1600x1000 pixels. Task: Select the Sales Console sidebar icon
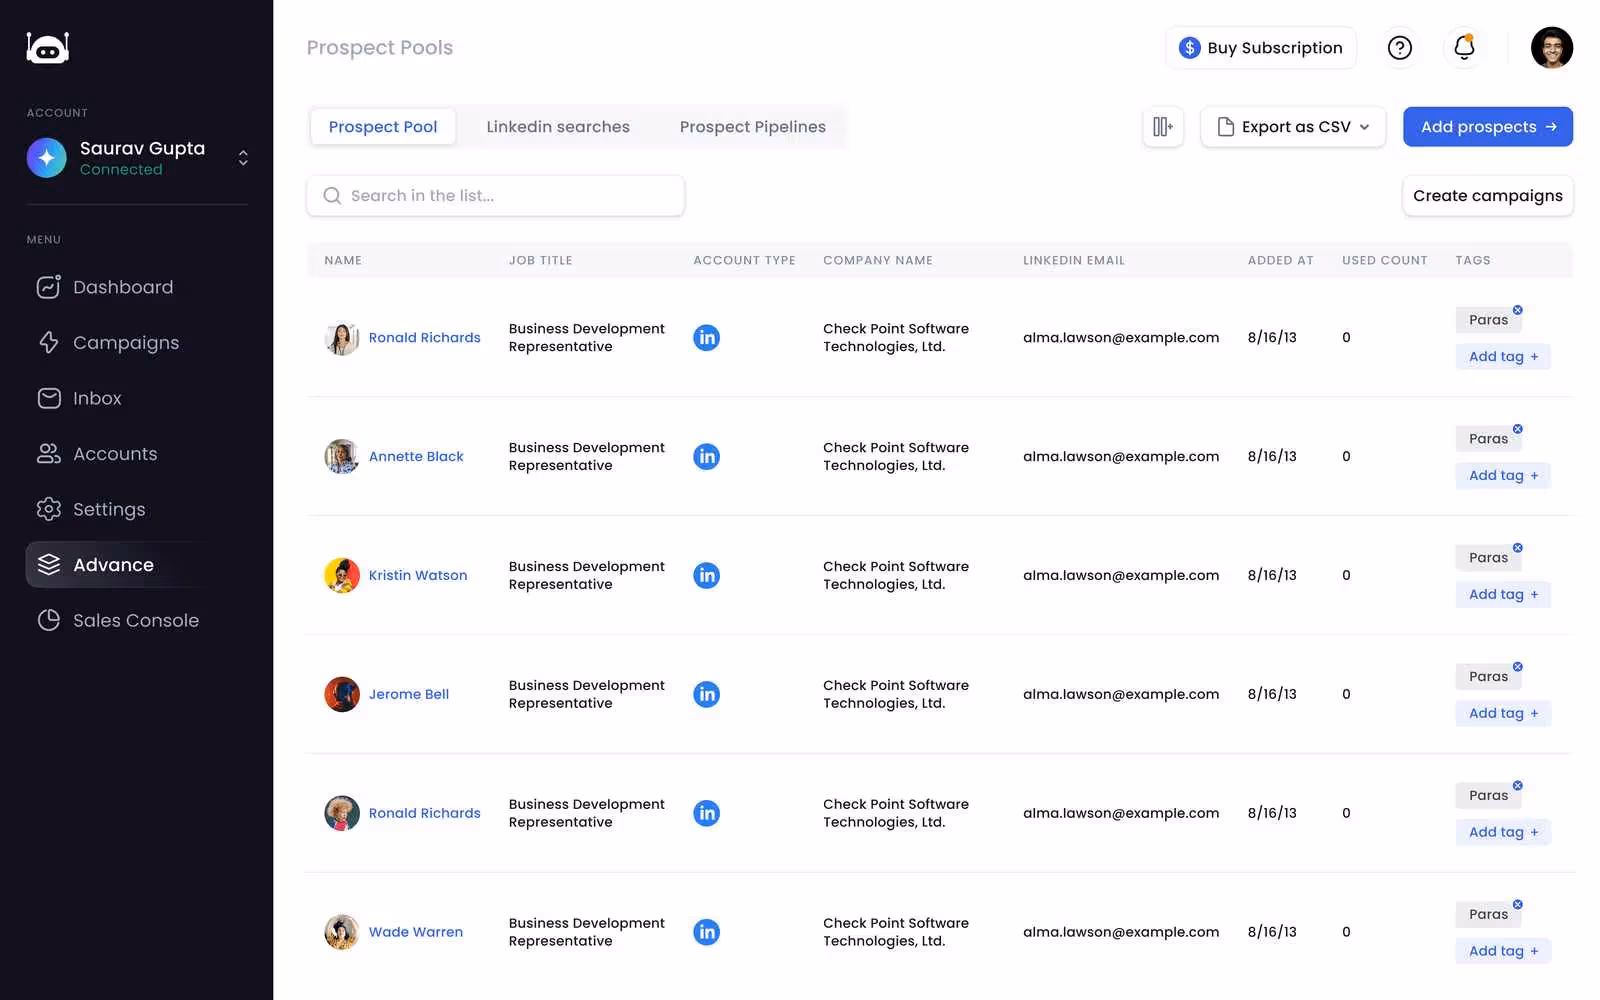(x=49, y=620)
